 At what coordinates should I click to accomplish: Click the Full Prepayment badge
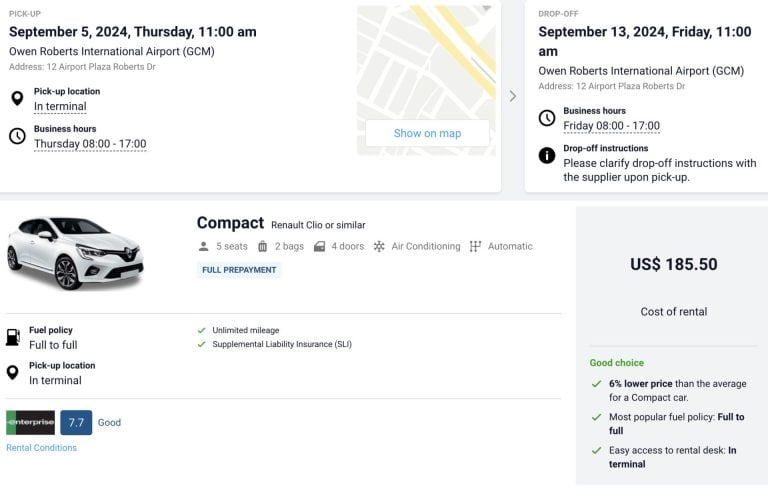coord(239,270)
